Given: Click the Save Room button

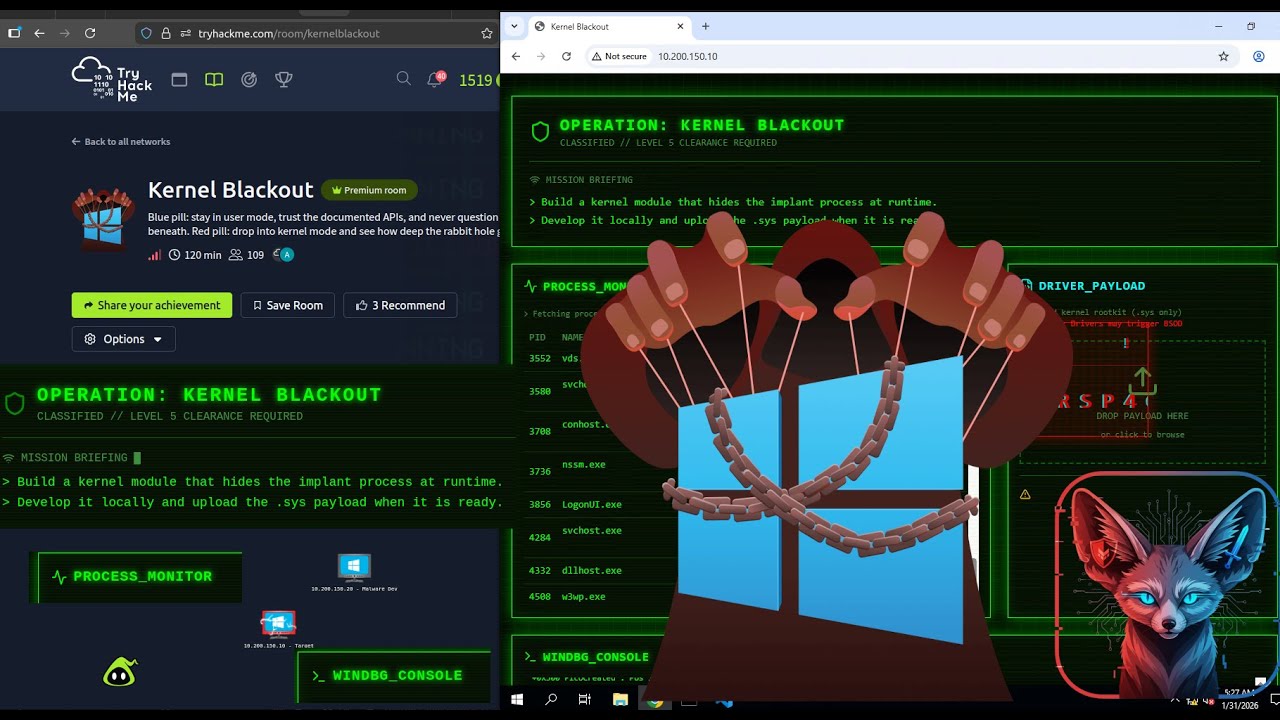Looking at the screenshot, I should click(x=288, y=305).
